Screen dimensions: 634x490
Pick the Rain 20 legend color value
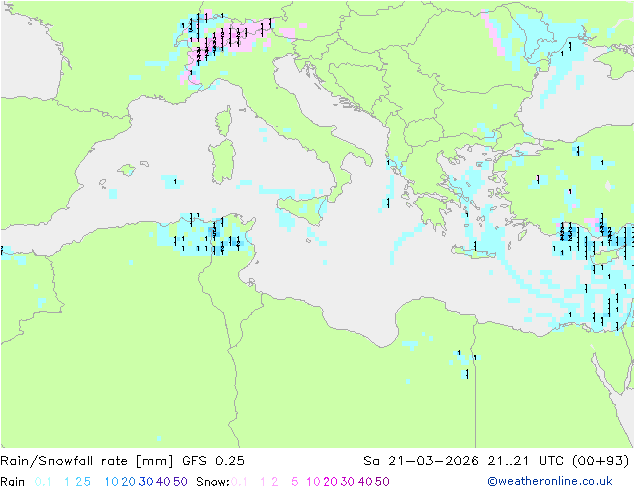(x=129, y=482)
